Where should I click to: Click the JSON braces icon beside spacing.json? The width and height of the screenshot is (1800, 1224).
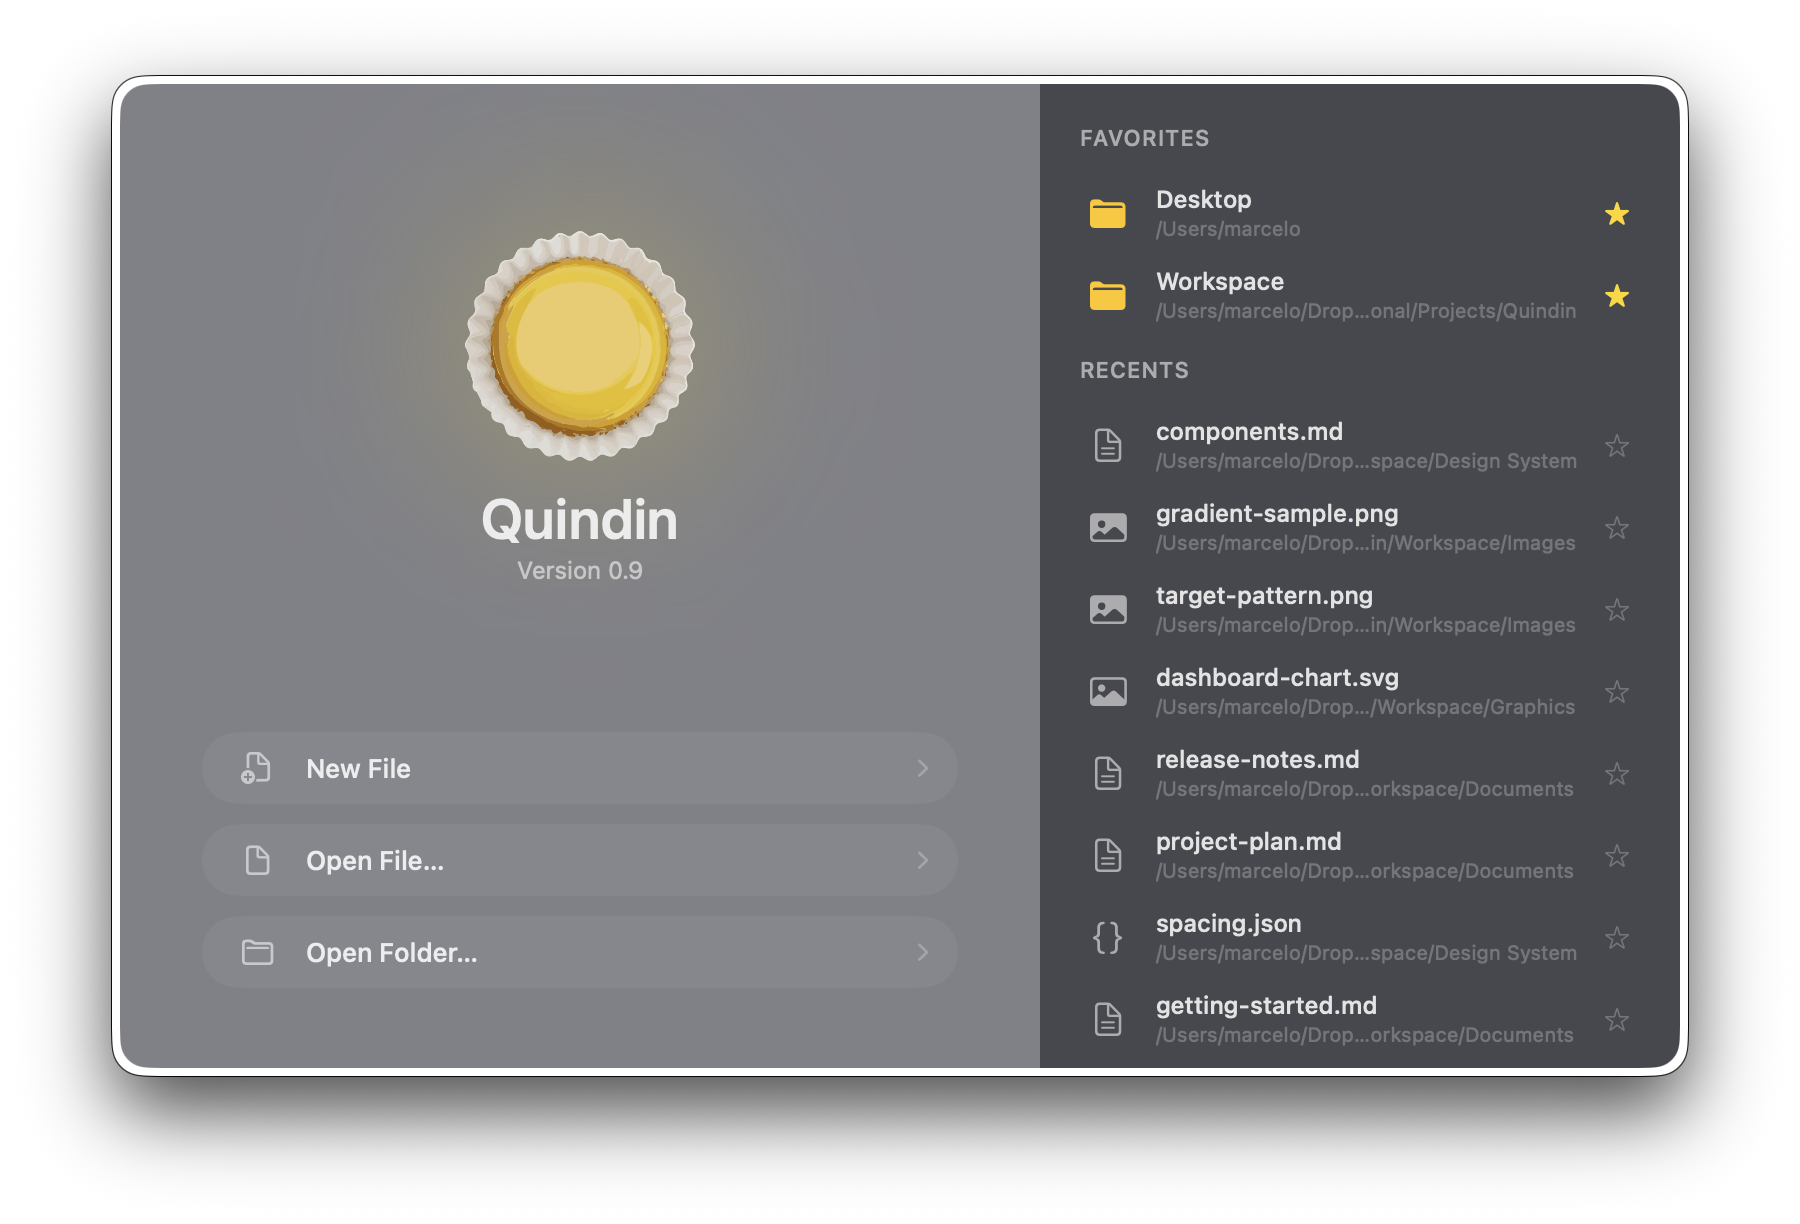(x=1107, y=937)
